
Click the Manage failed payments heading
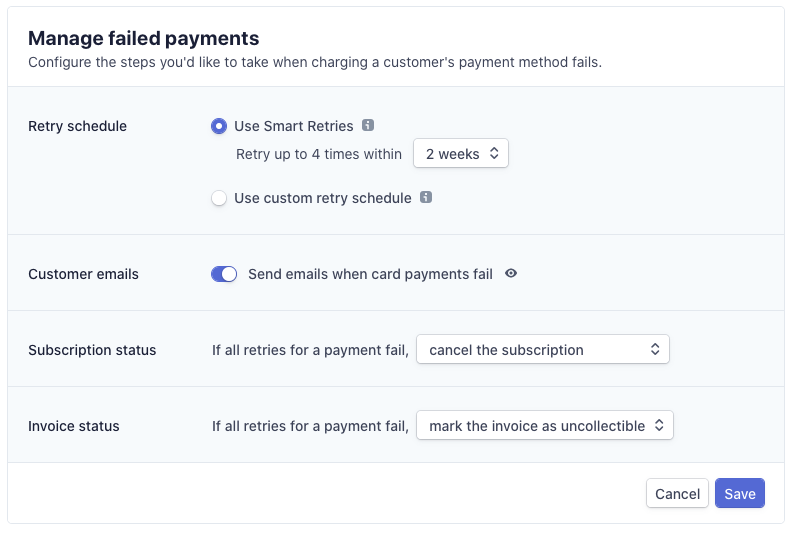coord(143,39)
